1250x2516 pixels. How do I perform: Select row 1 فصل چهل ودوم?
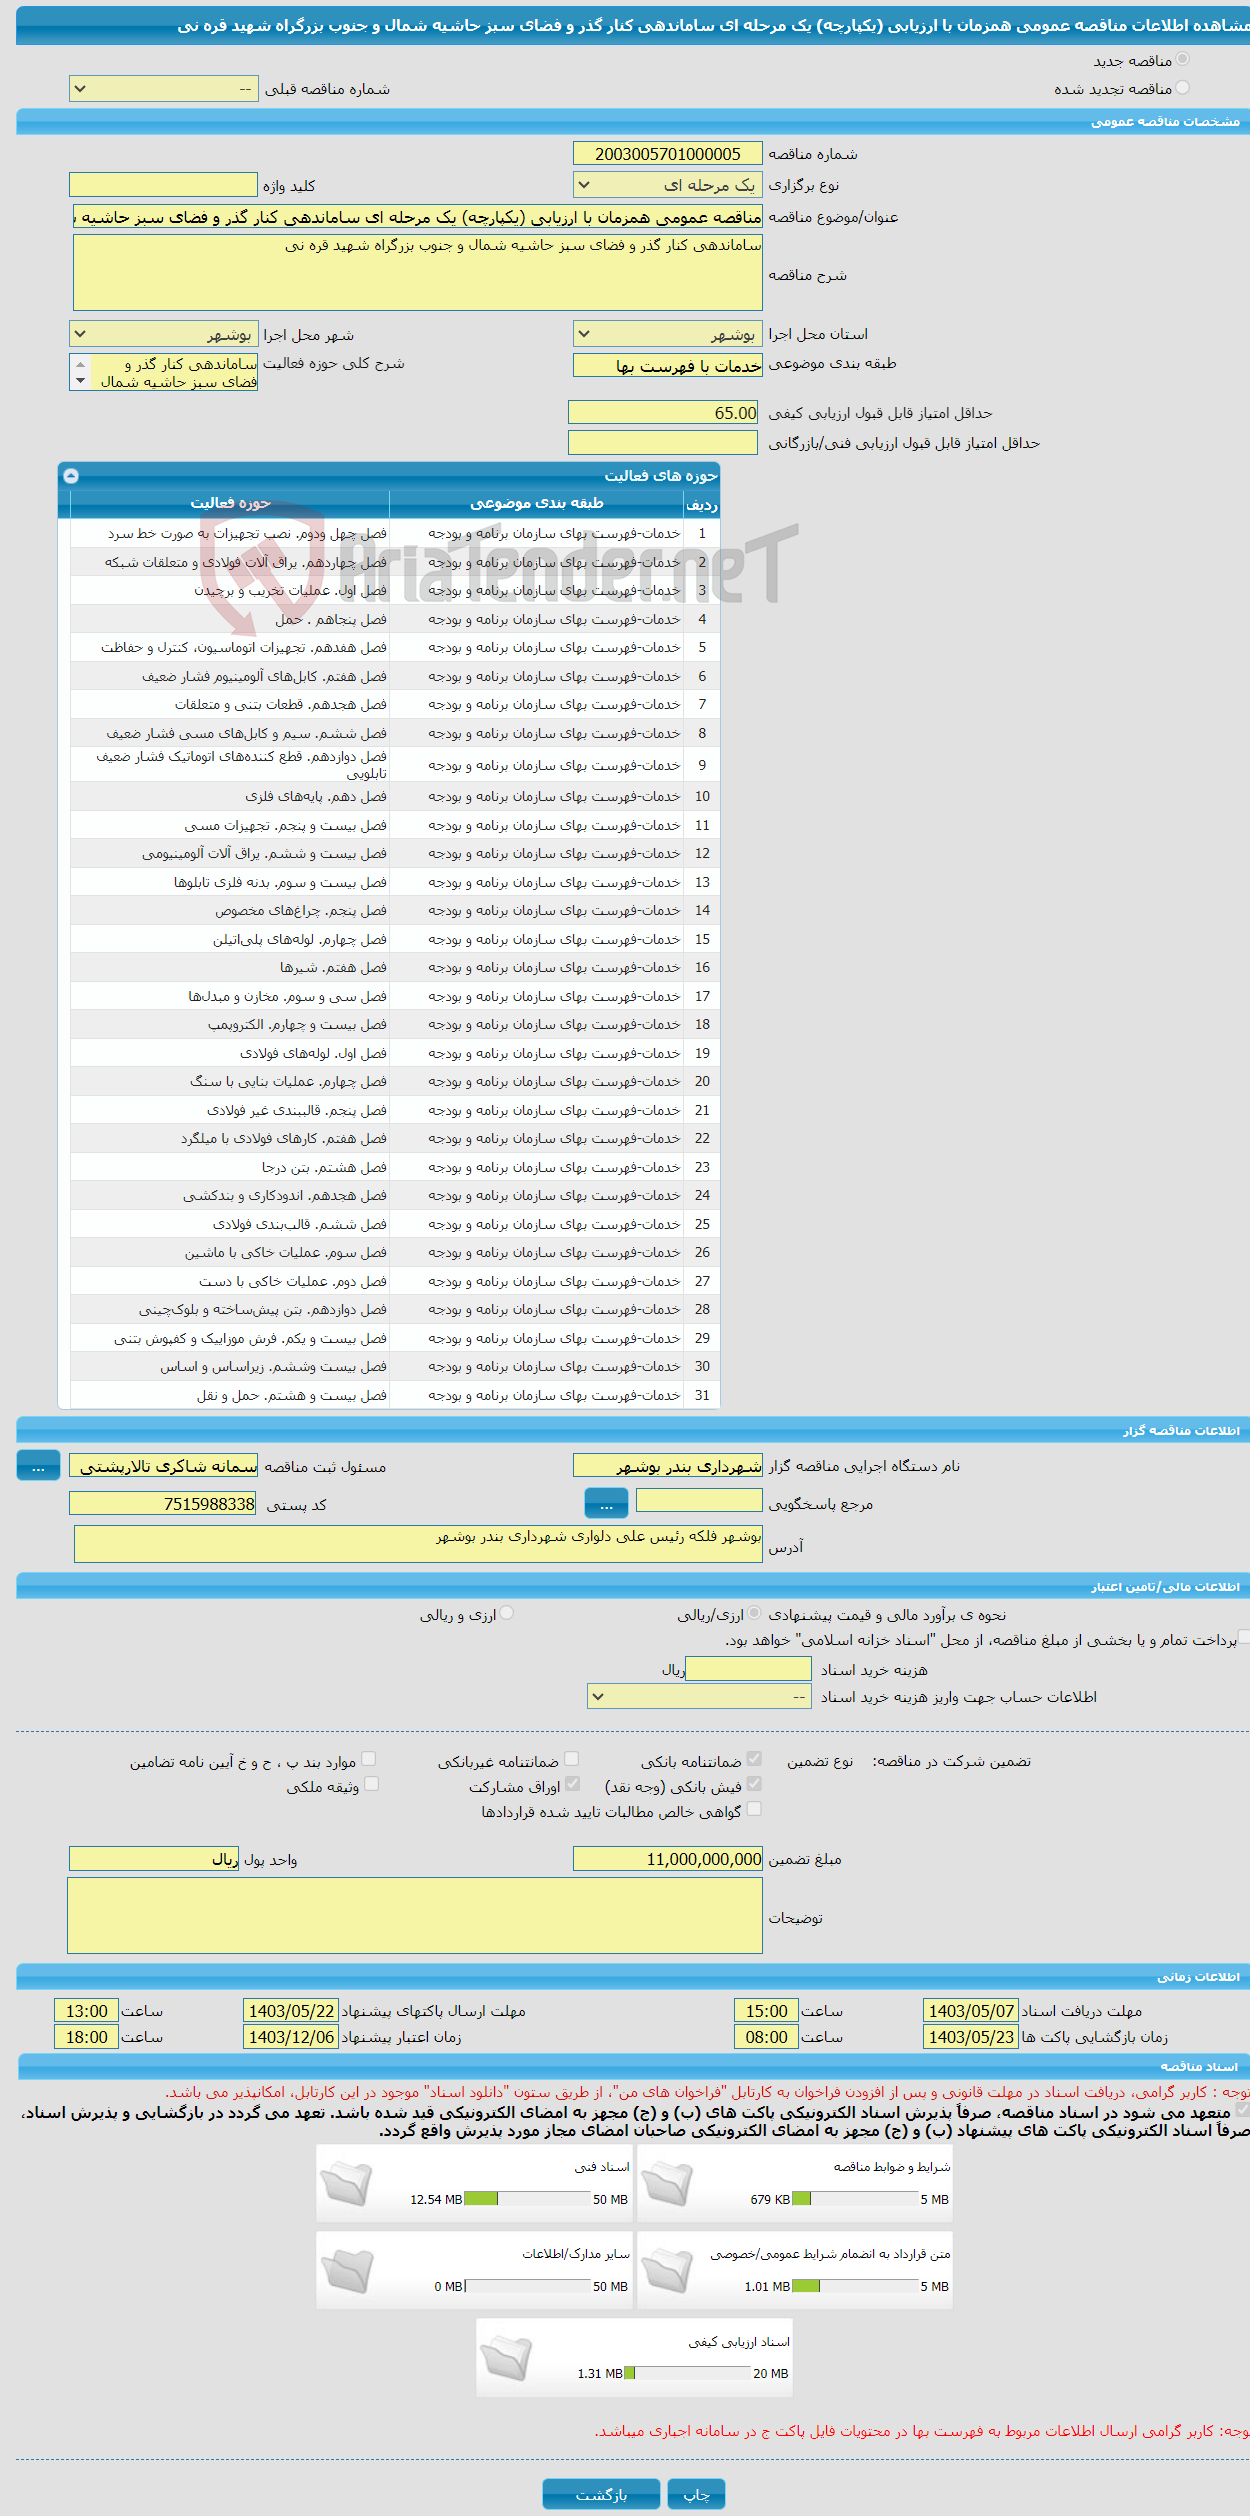(395, 533)
